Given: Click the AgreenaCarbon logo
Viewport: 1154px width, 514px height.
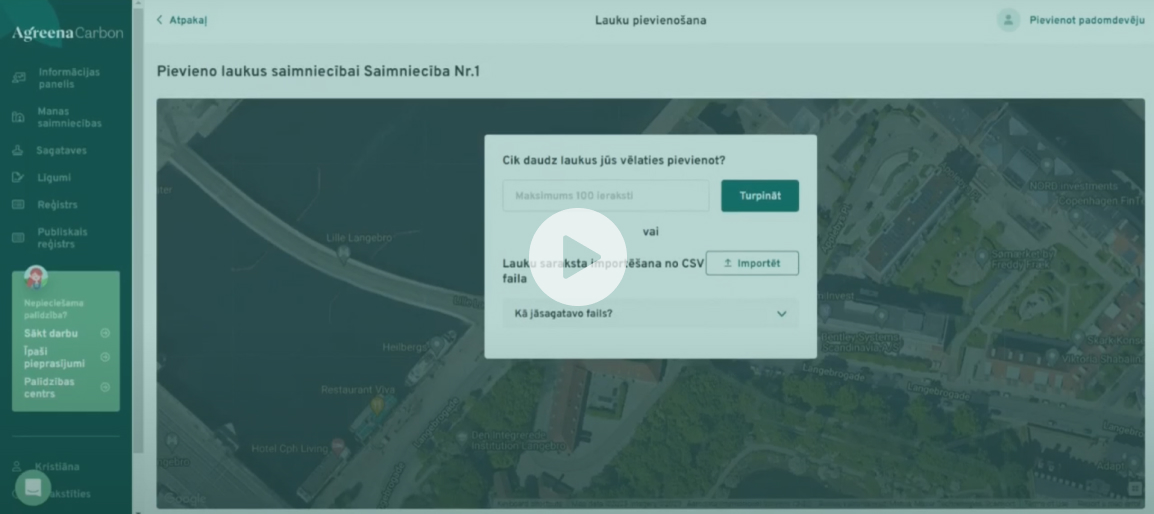Looking at the screenshot, I should [x=67, y=32].
